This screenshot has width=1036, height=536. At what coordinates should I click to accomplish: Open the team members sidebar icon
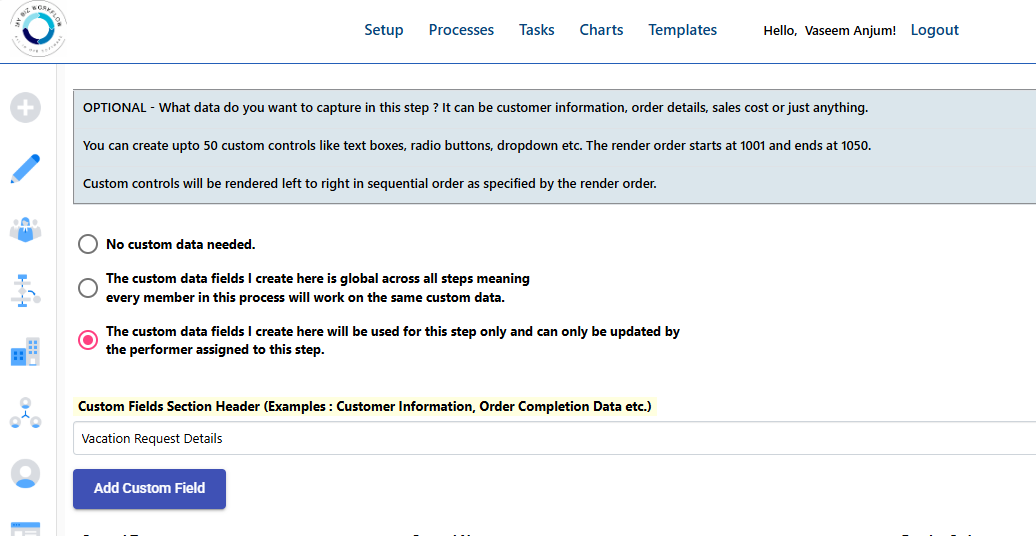(x=25, y=229)
